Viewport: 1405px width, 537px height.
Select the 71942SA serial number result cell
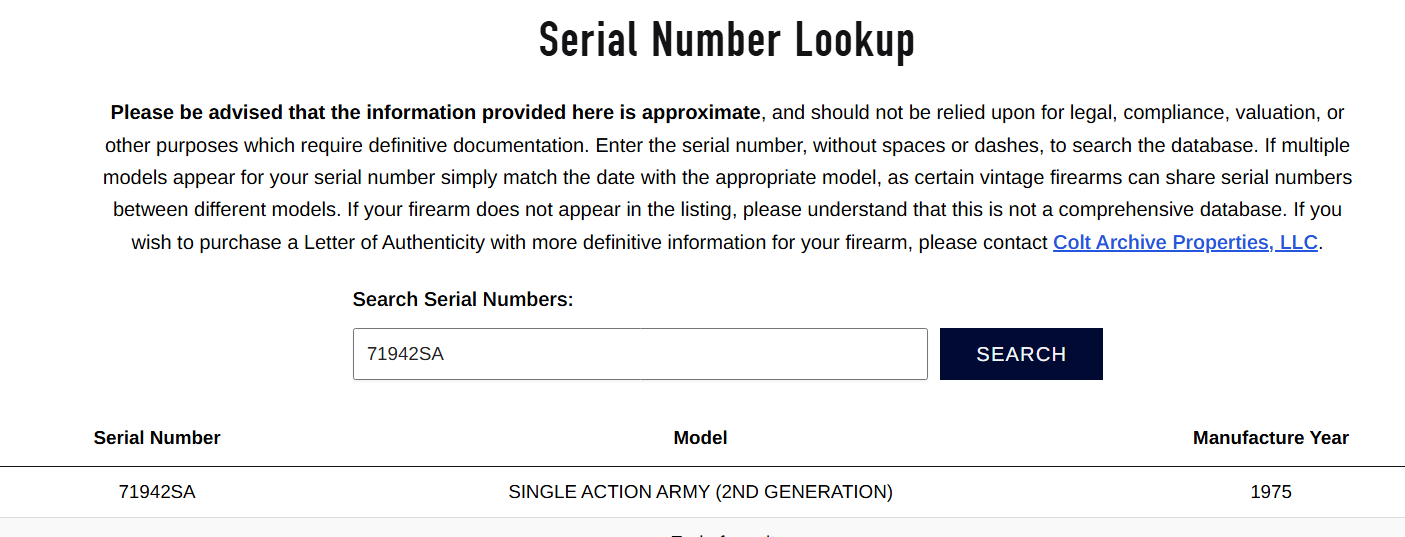pyautogui.click(x=157, y=492)
